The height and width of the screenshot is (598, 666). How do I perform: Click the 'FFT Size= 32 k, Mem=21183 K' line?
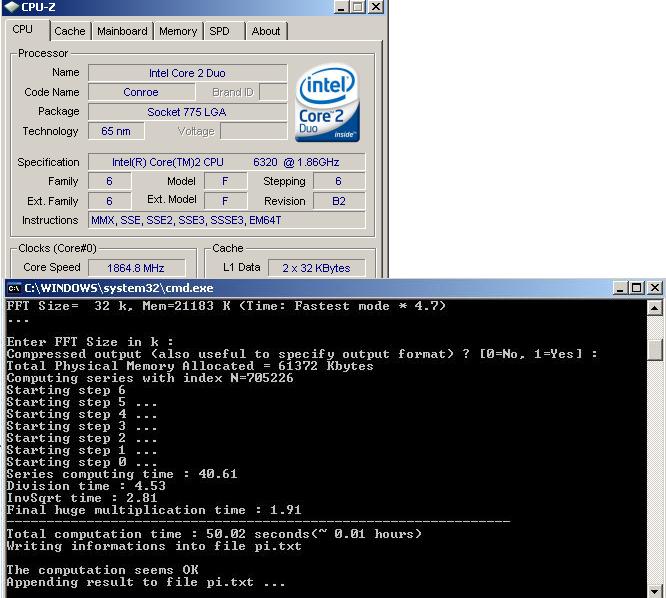tap(226, 306)
